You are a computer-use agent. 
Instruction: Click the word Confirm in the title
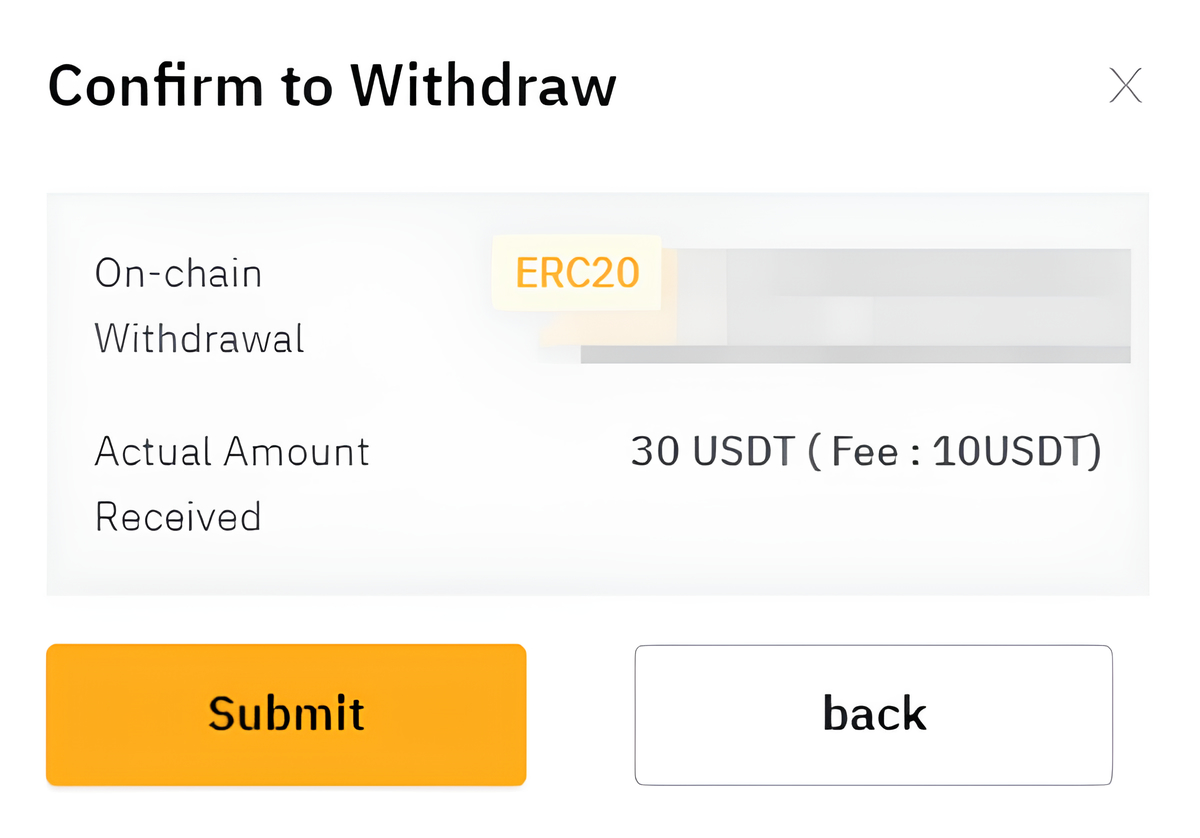click(156, 86)
